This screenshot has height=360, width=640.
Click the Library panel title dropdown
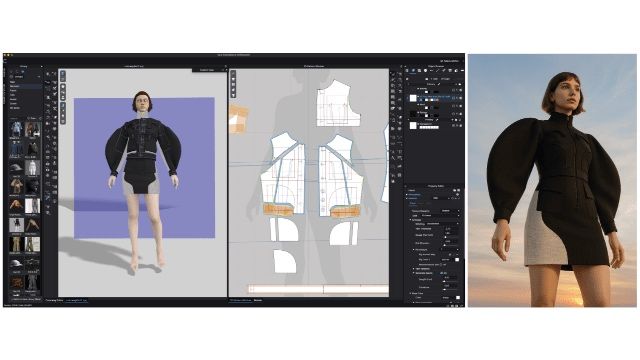click(25, 66)
